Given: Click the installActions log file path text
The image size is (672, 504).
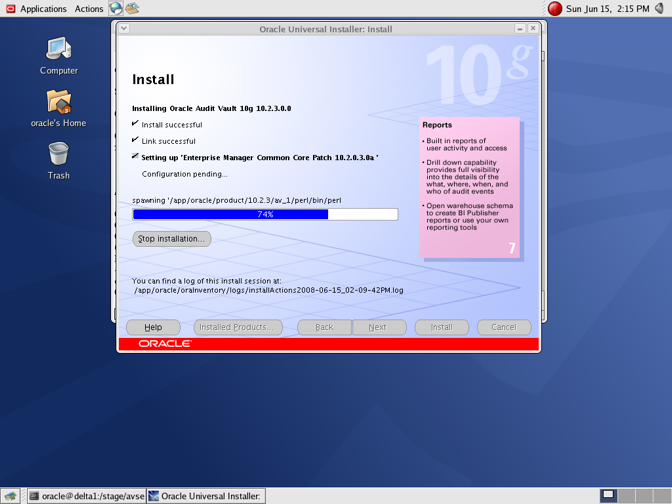Looking at the screenshot, I should coord(269,290).
